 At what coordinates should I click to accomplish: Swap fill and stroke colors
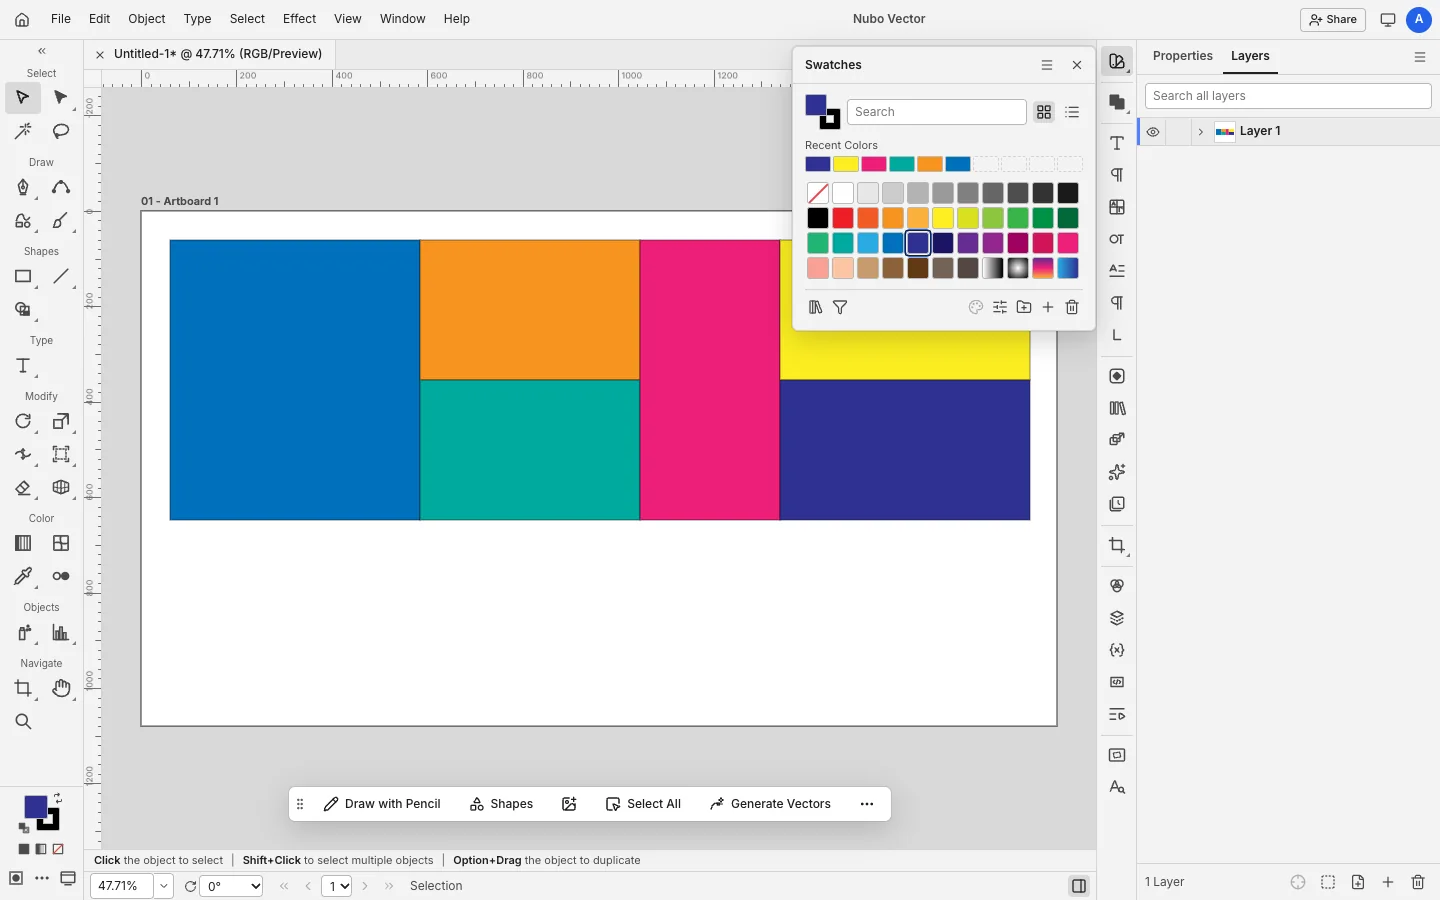click(58, 797)
